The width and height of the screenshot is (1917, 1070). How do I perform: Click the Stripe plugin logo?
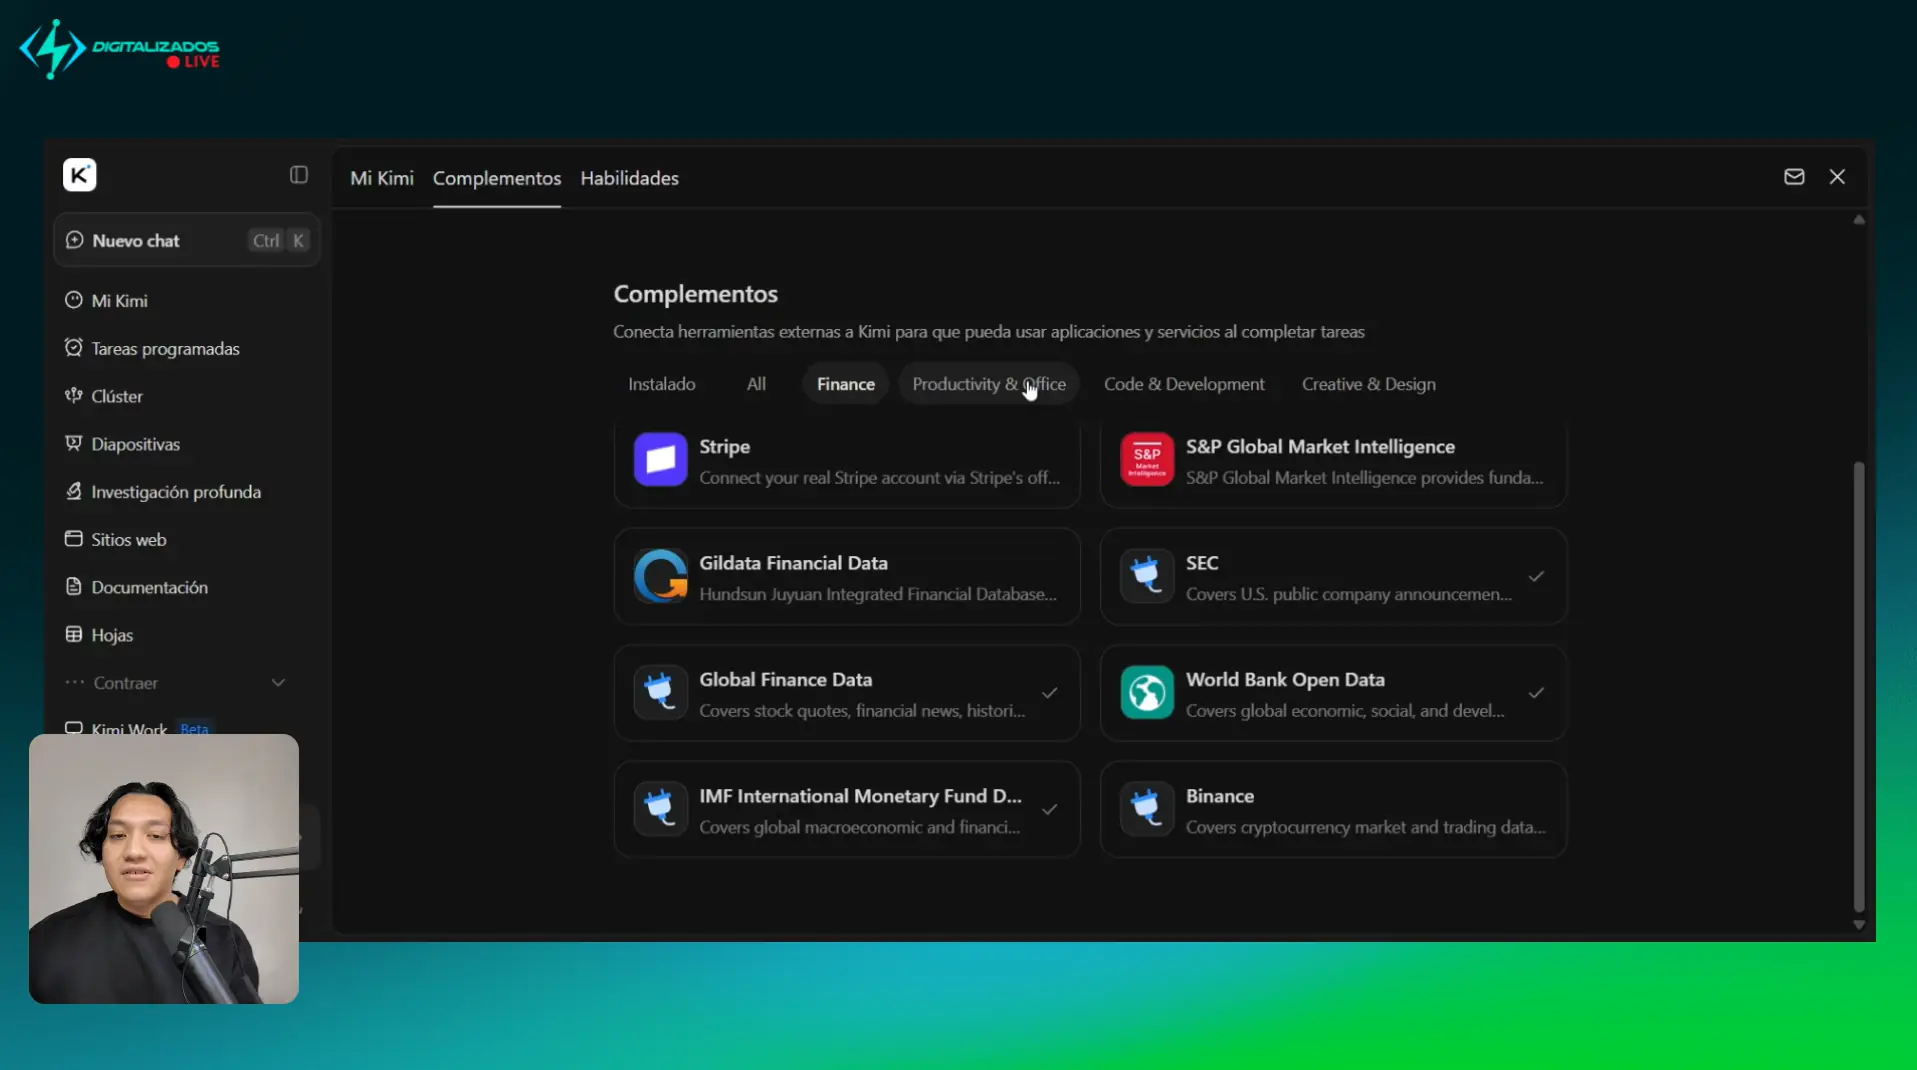pyautogui.click(x=660, y=460)
